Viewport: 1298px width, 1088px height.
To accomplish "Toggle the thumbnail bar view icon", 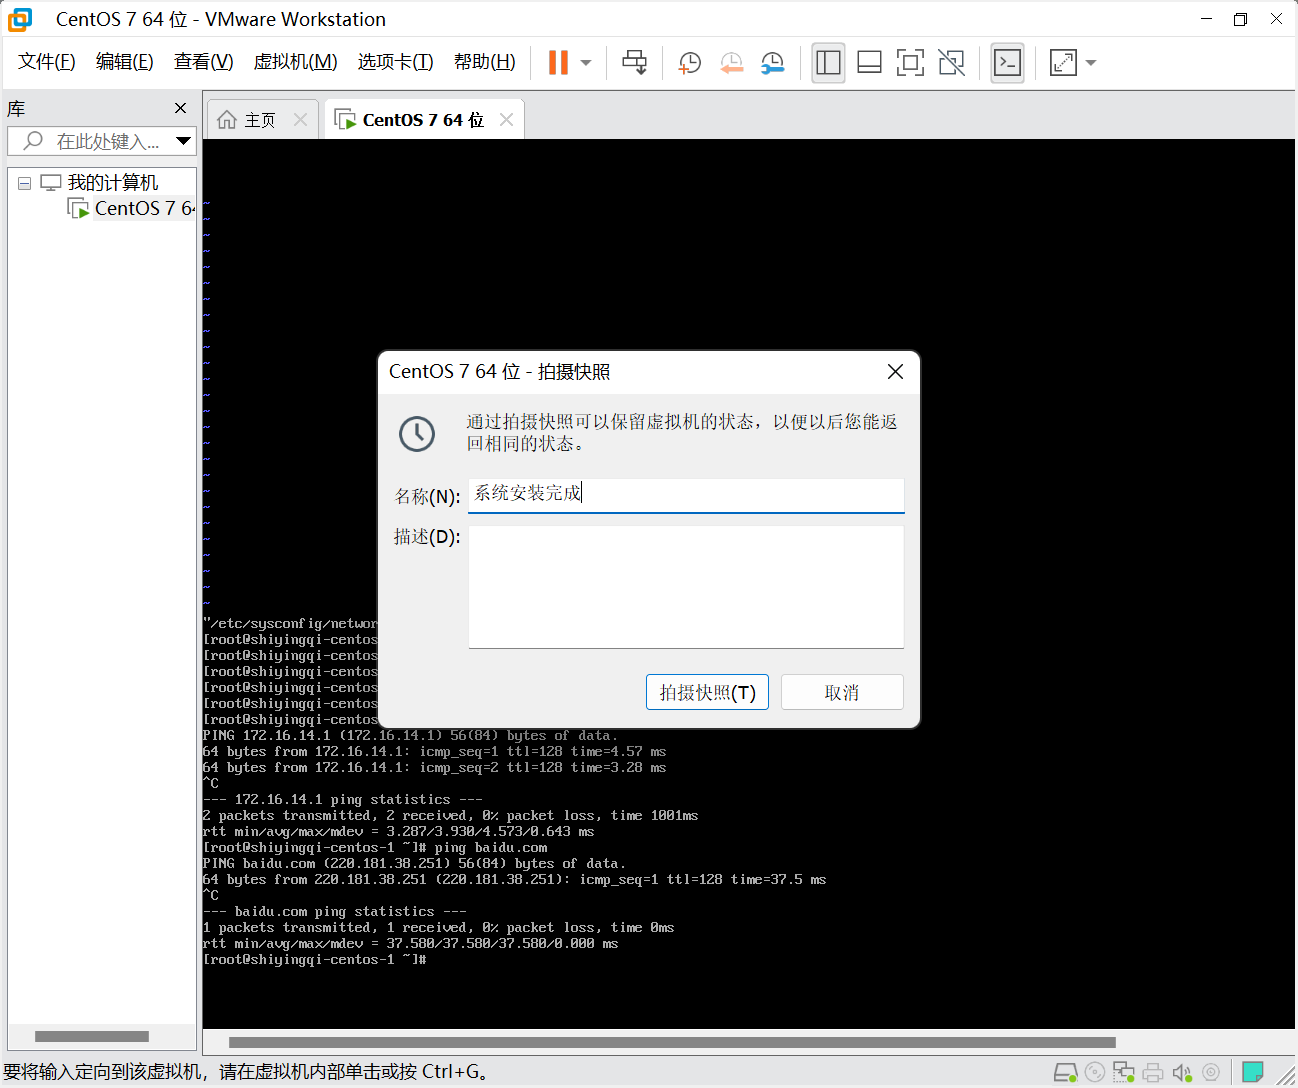I will tap(869, 63).
